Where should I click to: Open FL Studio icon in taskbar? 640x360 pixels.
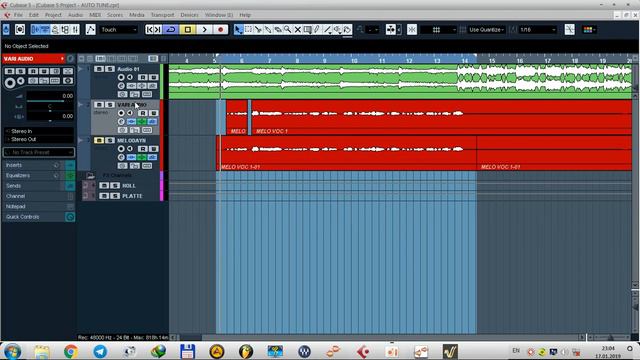[x=246, y=351]
